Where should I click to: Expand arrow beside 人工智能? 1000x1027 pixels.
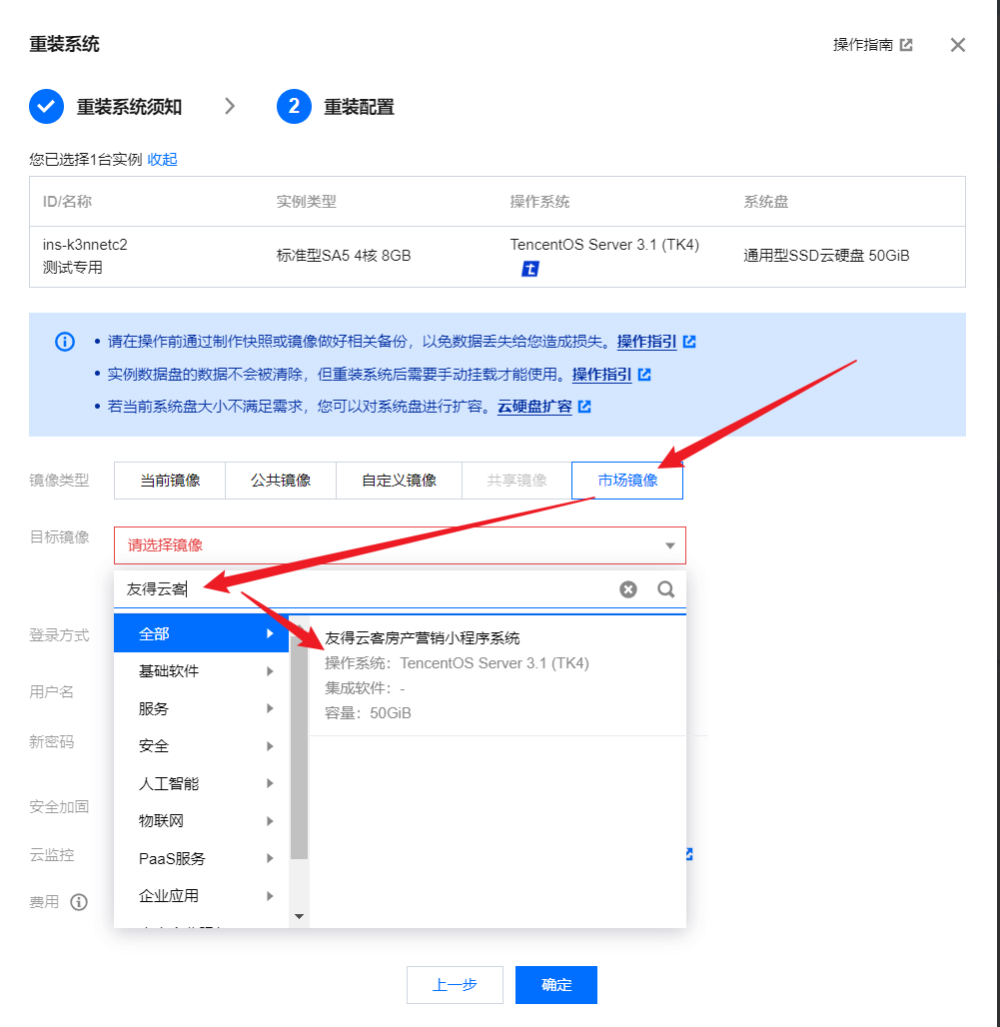point(270,783)
